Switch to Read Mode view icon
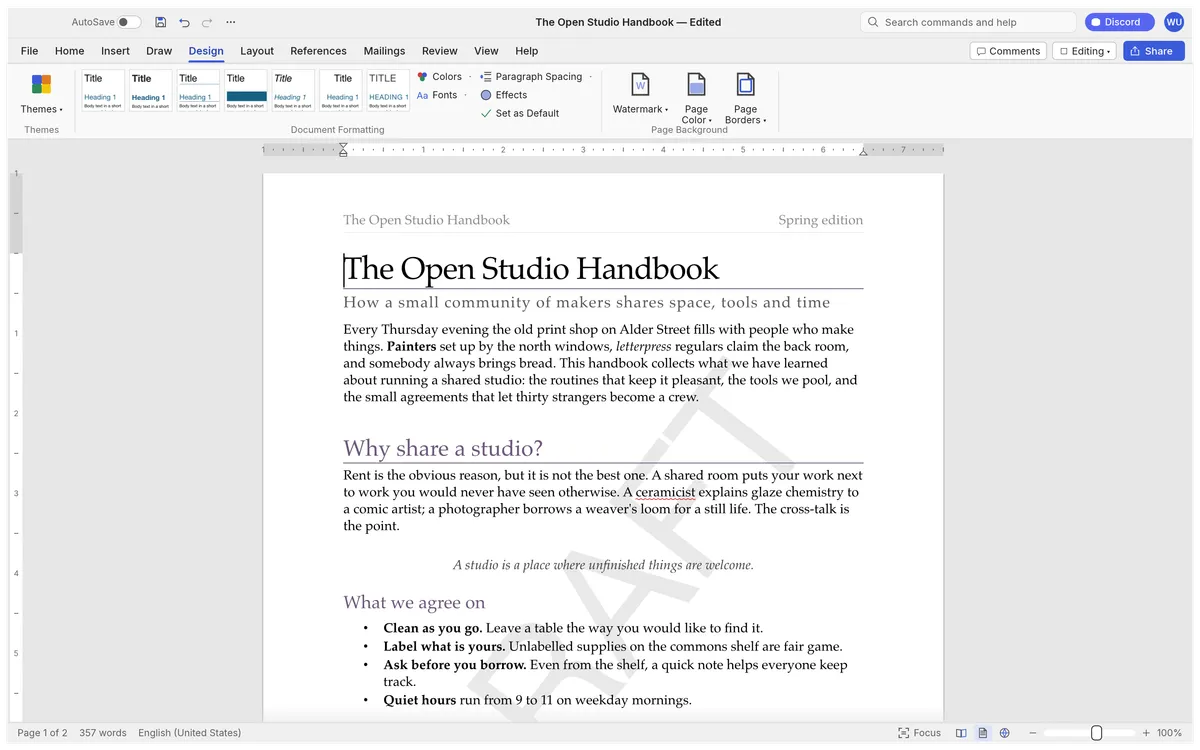 pyautogui.click(x=961, y=733)
